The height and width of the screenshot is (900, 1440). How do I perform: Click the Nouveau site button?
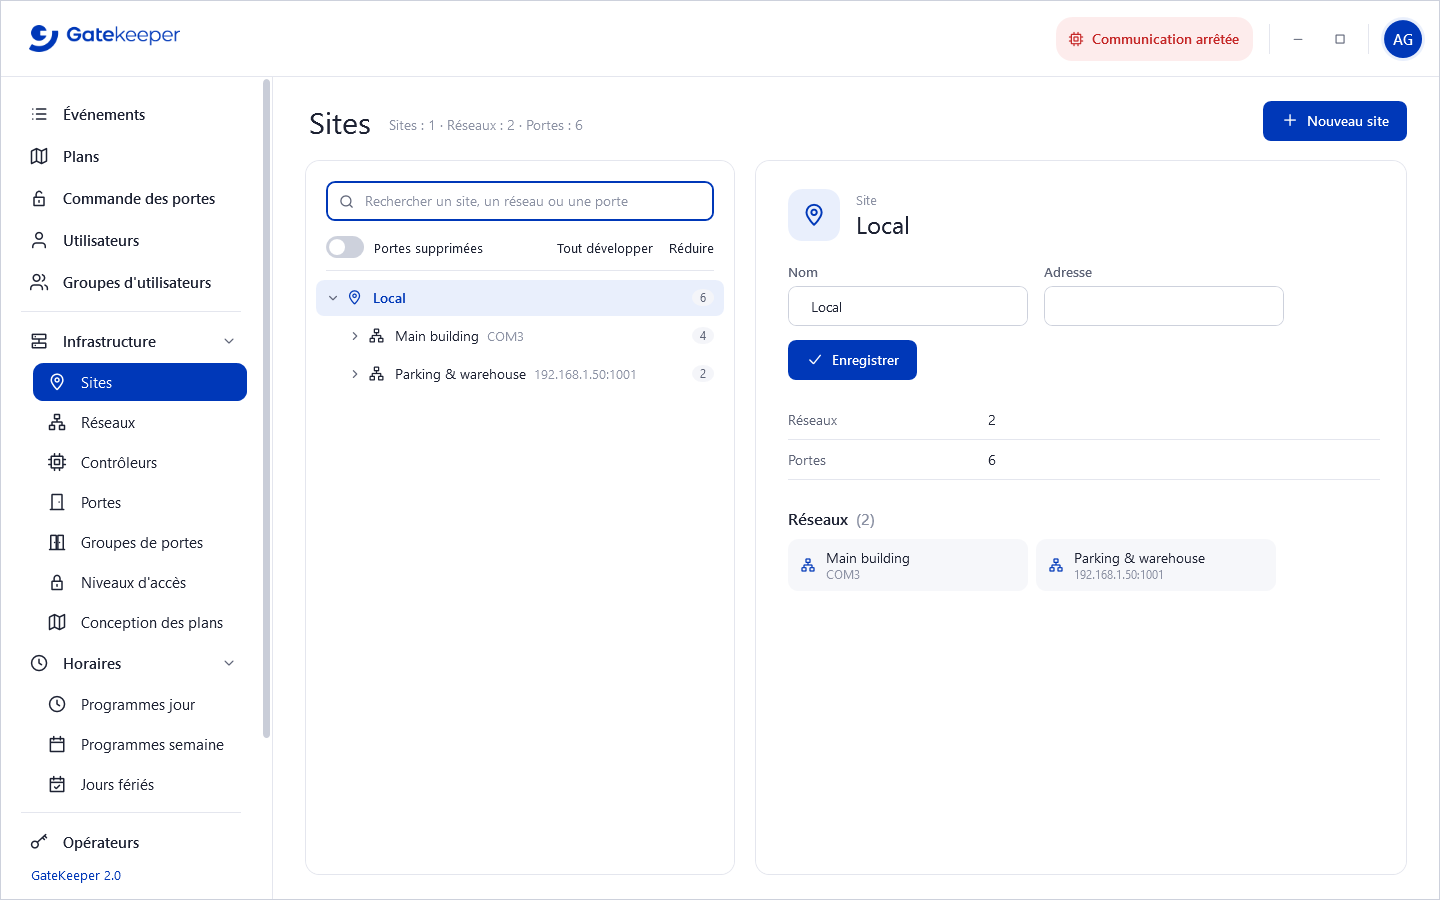[1335, 121]
